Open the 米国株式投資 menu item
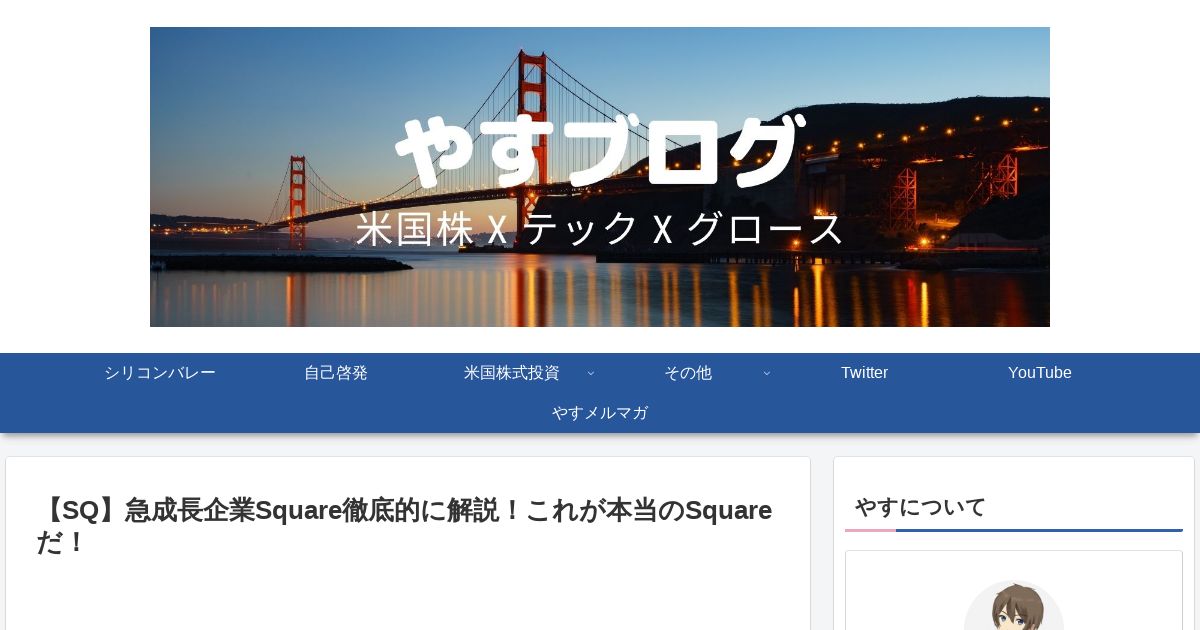The image size is (1200, 630). 512,373
